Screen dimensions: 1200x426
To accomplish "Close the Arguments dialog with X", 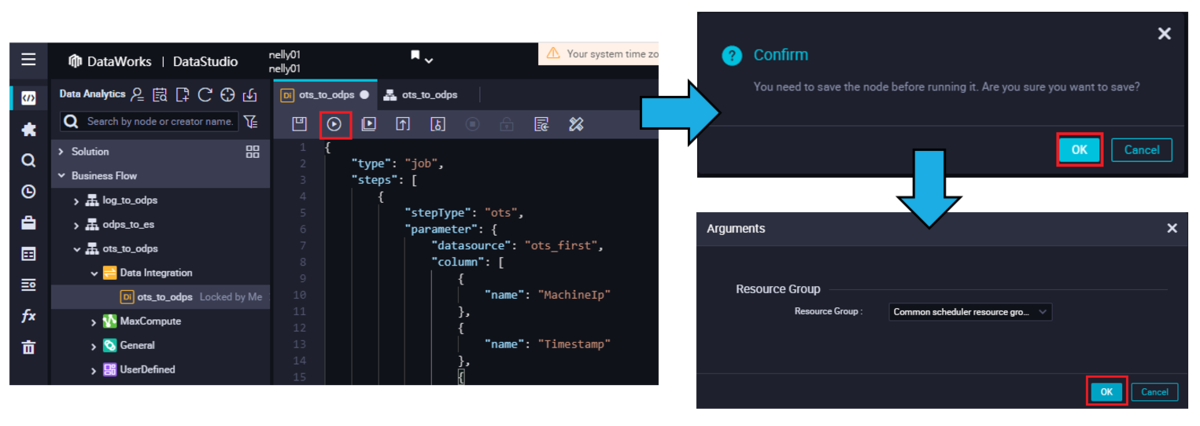I will pos(1172,229).
